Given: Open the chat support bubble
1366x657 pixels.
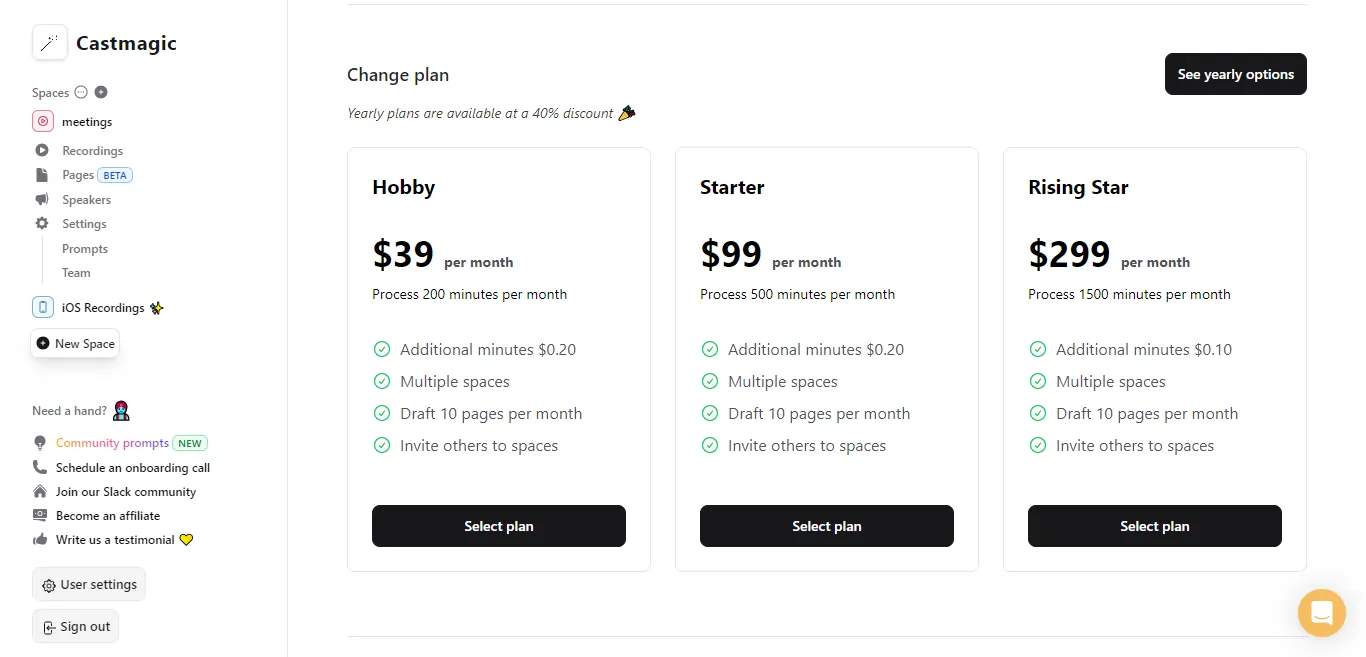Looking at the screenshot, I should click(1321, 612).
